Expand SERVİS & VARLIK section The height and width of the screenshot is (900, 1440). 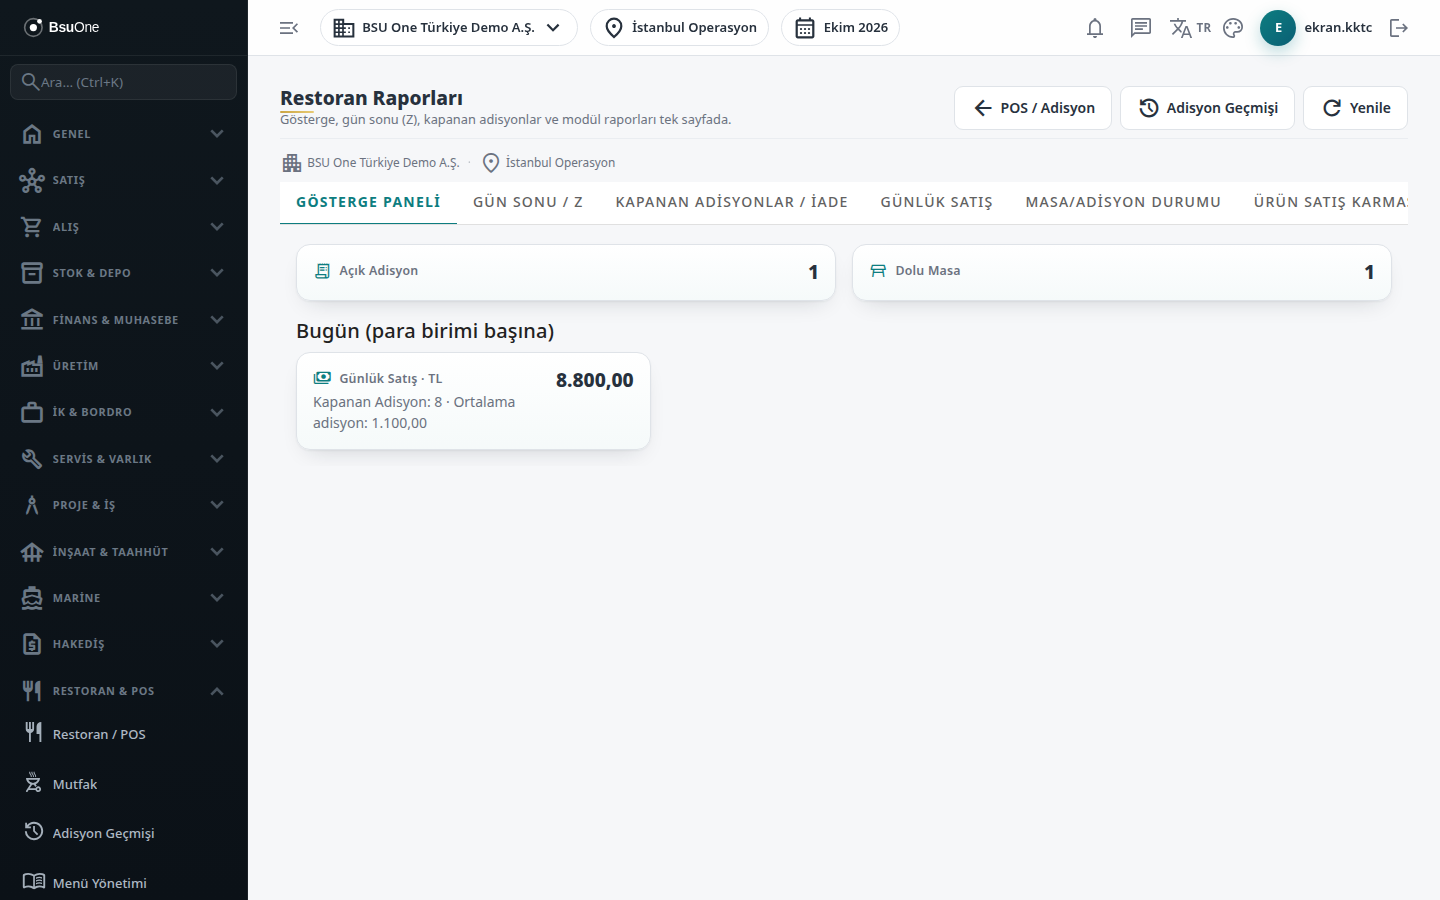(x=124, y=459)
